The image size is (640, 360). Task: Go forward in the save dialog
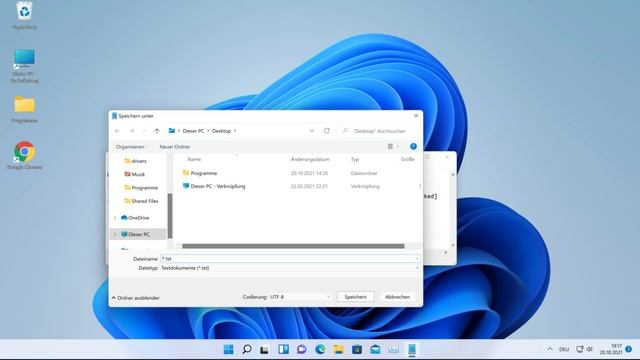coord(132,131)
